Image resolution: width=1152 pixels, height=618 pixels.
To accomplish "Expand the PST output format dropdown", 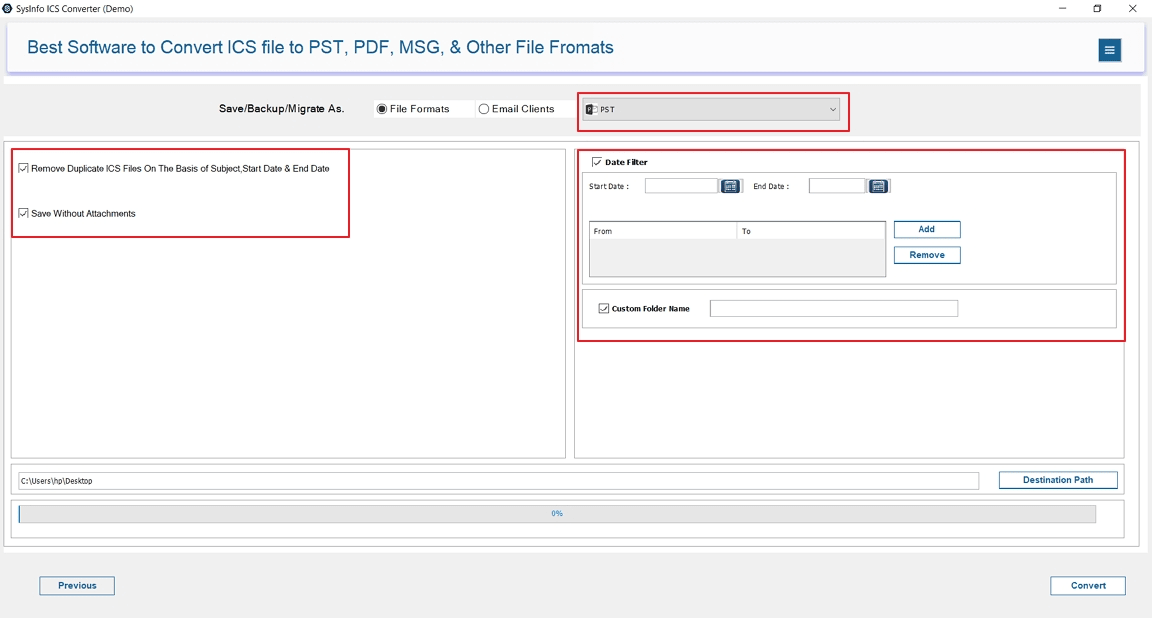I will tap(711, 109).
